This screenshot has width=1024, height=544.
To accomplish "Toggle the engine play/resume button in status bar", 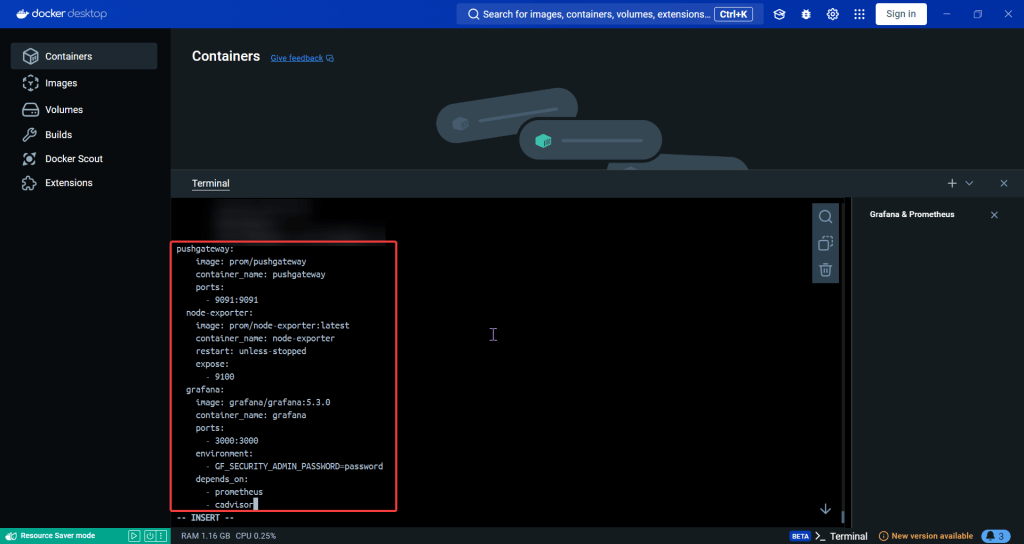I will click(x=134, y=536).
